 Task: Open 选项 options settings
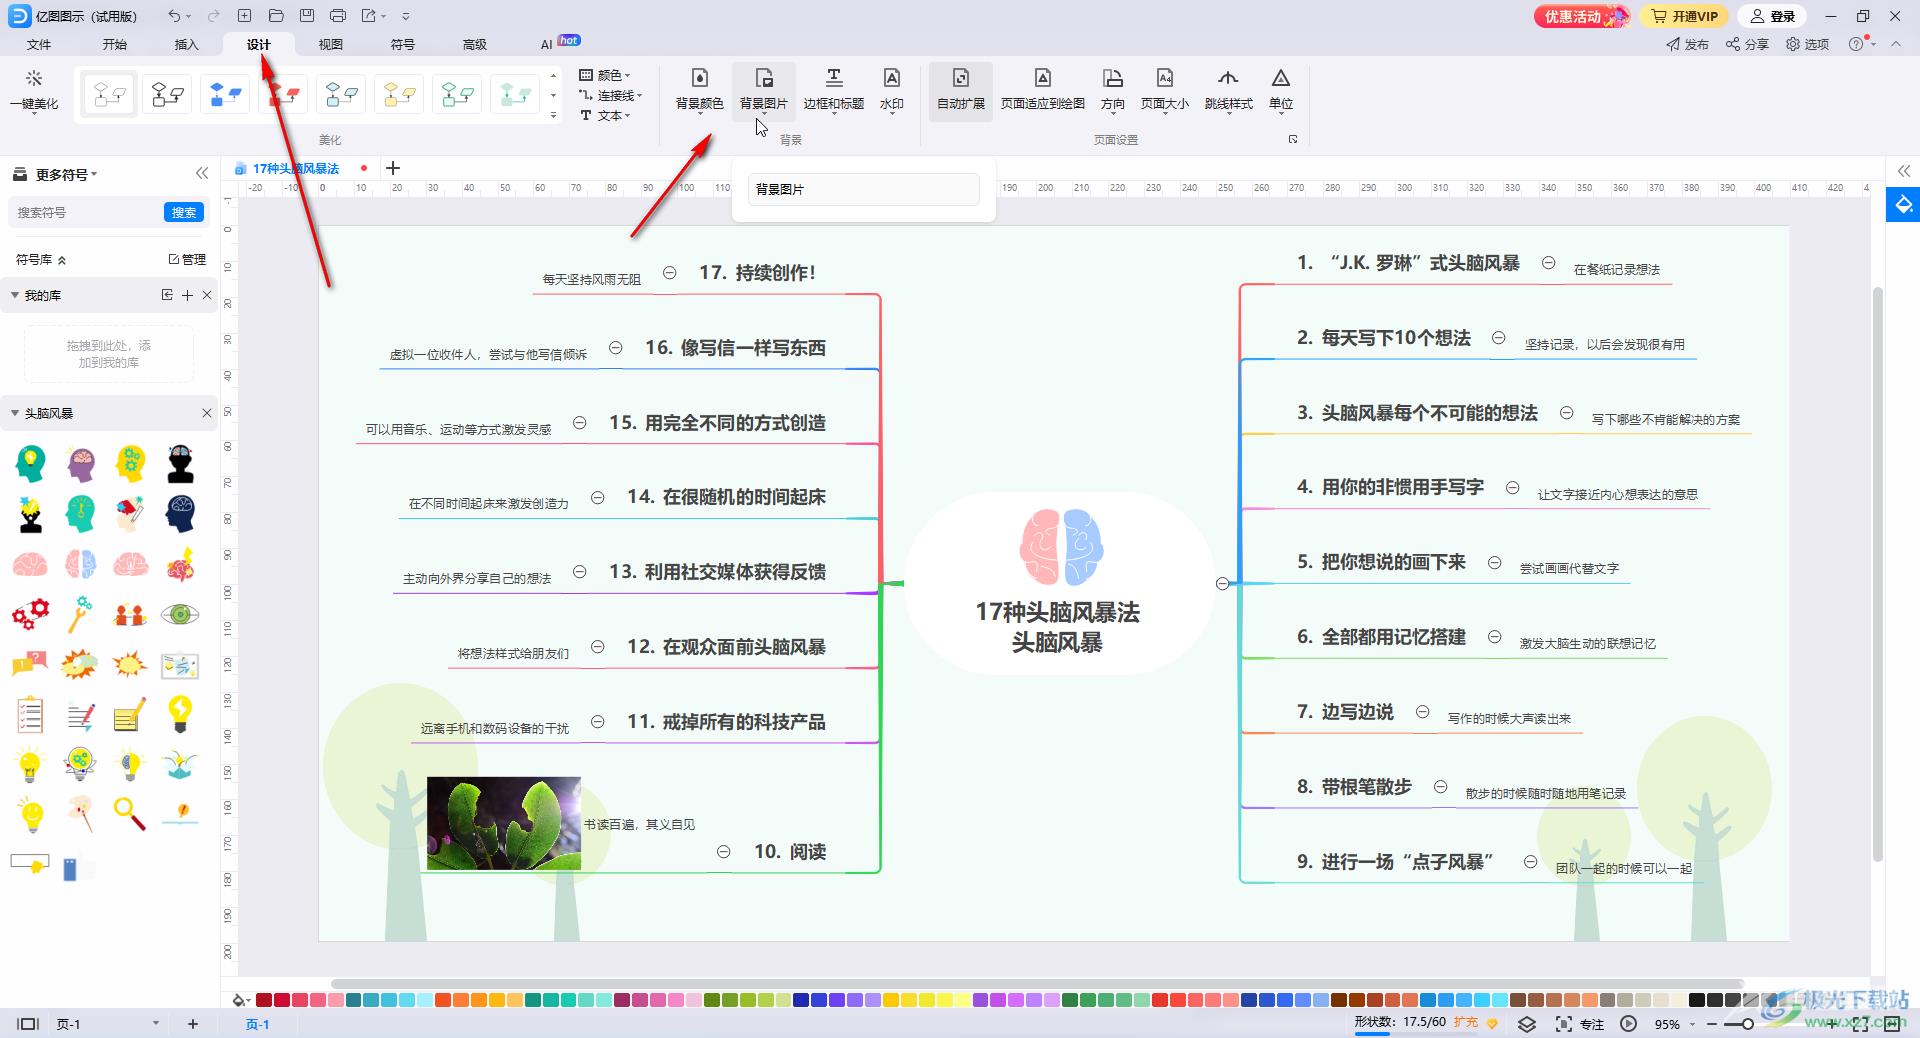pyautogui.click(x=1808, y=44)
